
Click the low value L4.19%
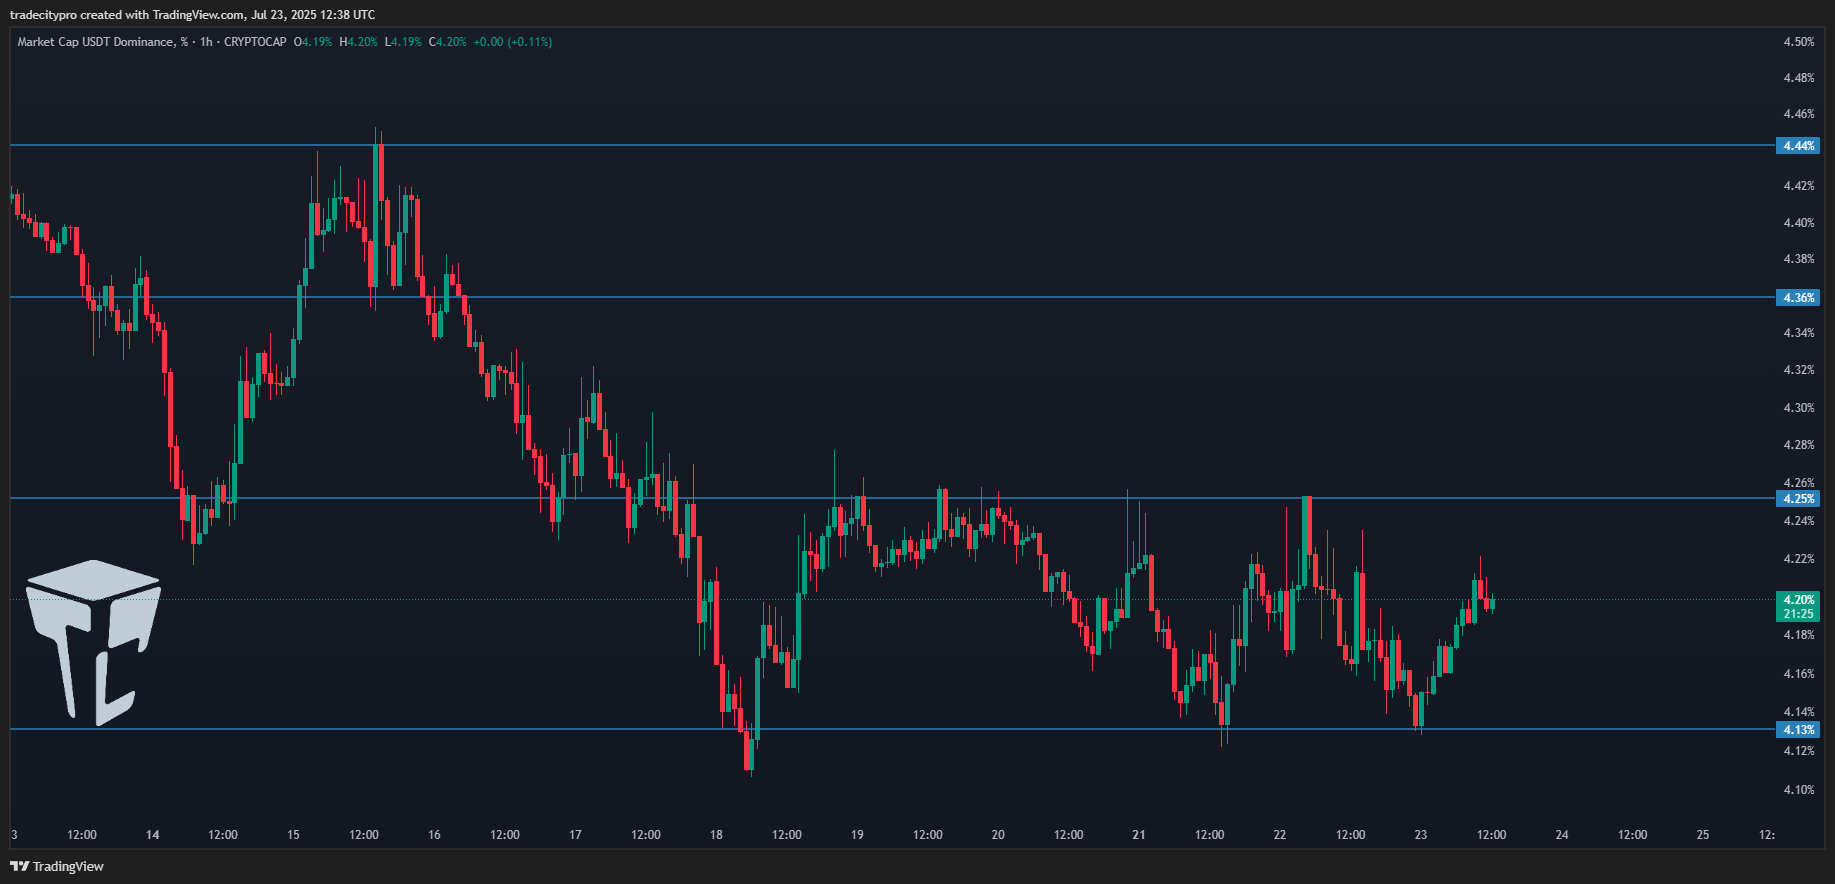point(403,42)
